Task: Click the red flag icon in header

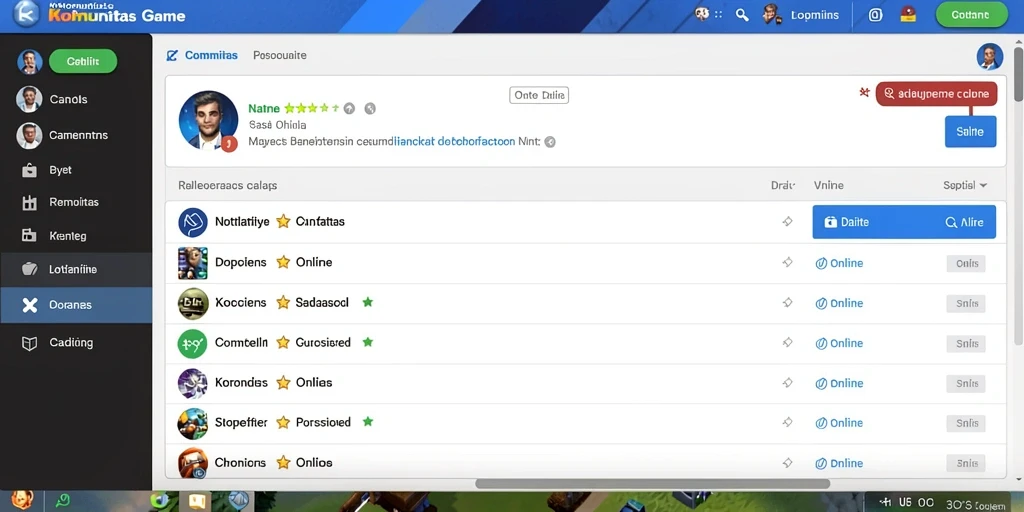Action: pyautogui.click(x=908, y=14)
